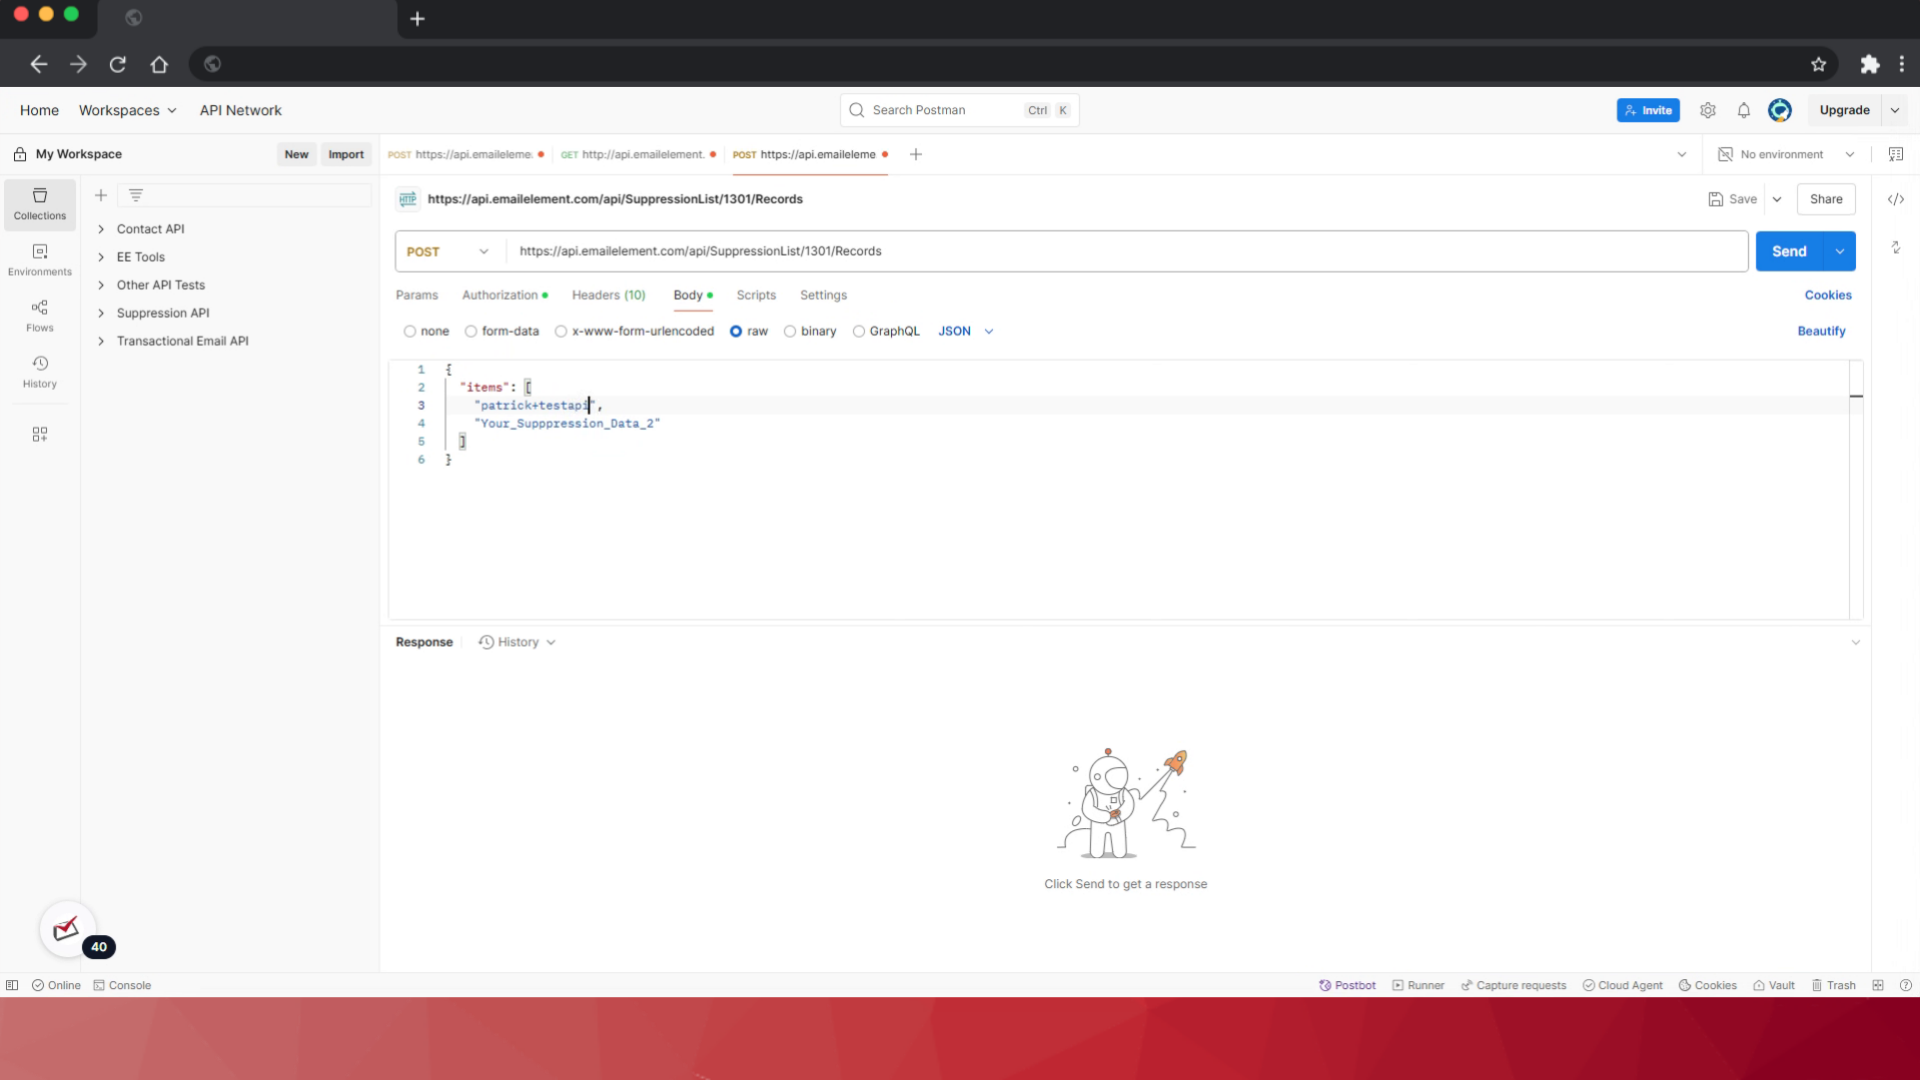Click the Send button
Screen dimensions: 1920x1080
click(1790, 252)
